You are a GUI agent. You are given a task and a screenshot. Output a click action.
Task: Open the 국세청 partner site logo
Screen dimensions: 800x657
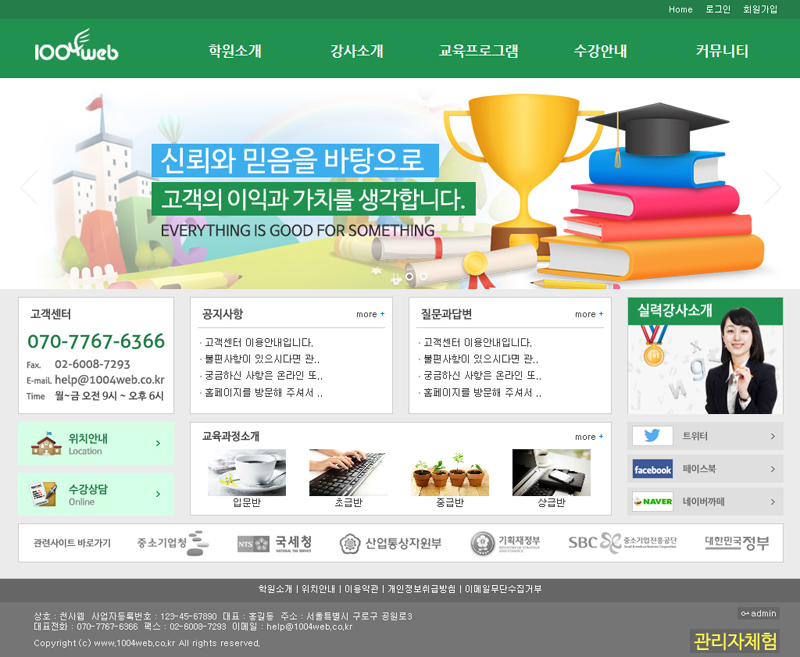tap(275, 543)
